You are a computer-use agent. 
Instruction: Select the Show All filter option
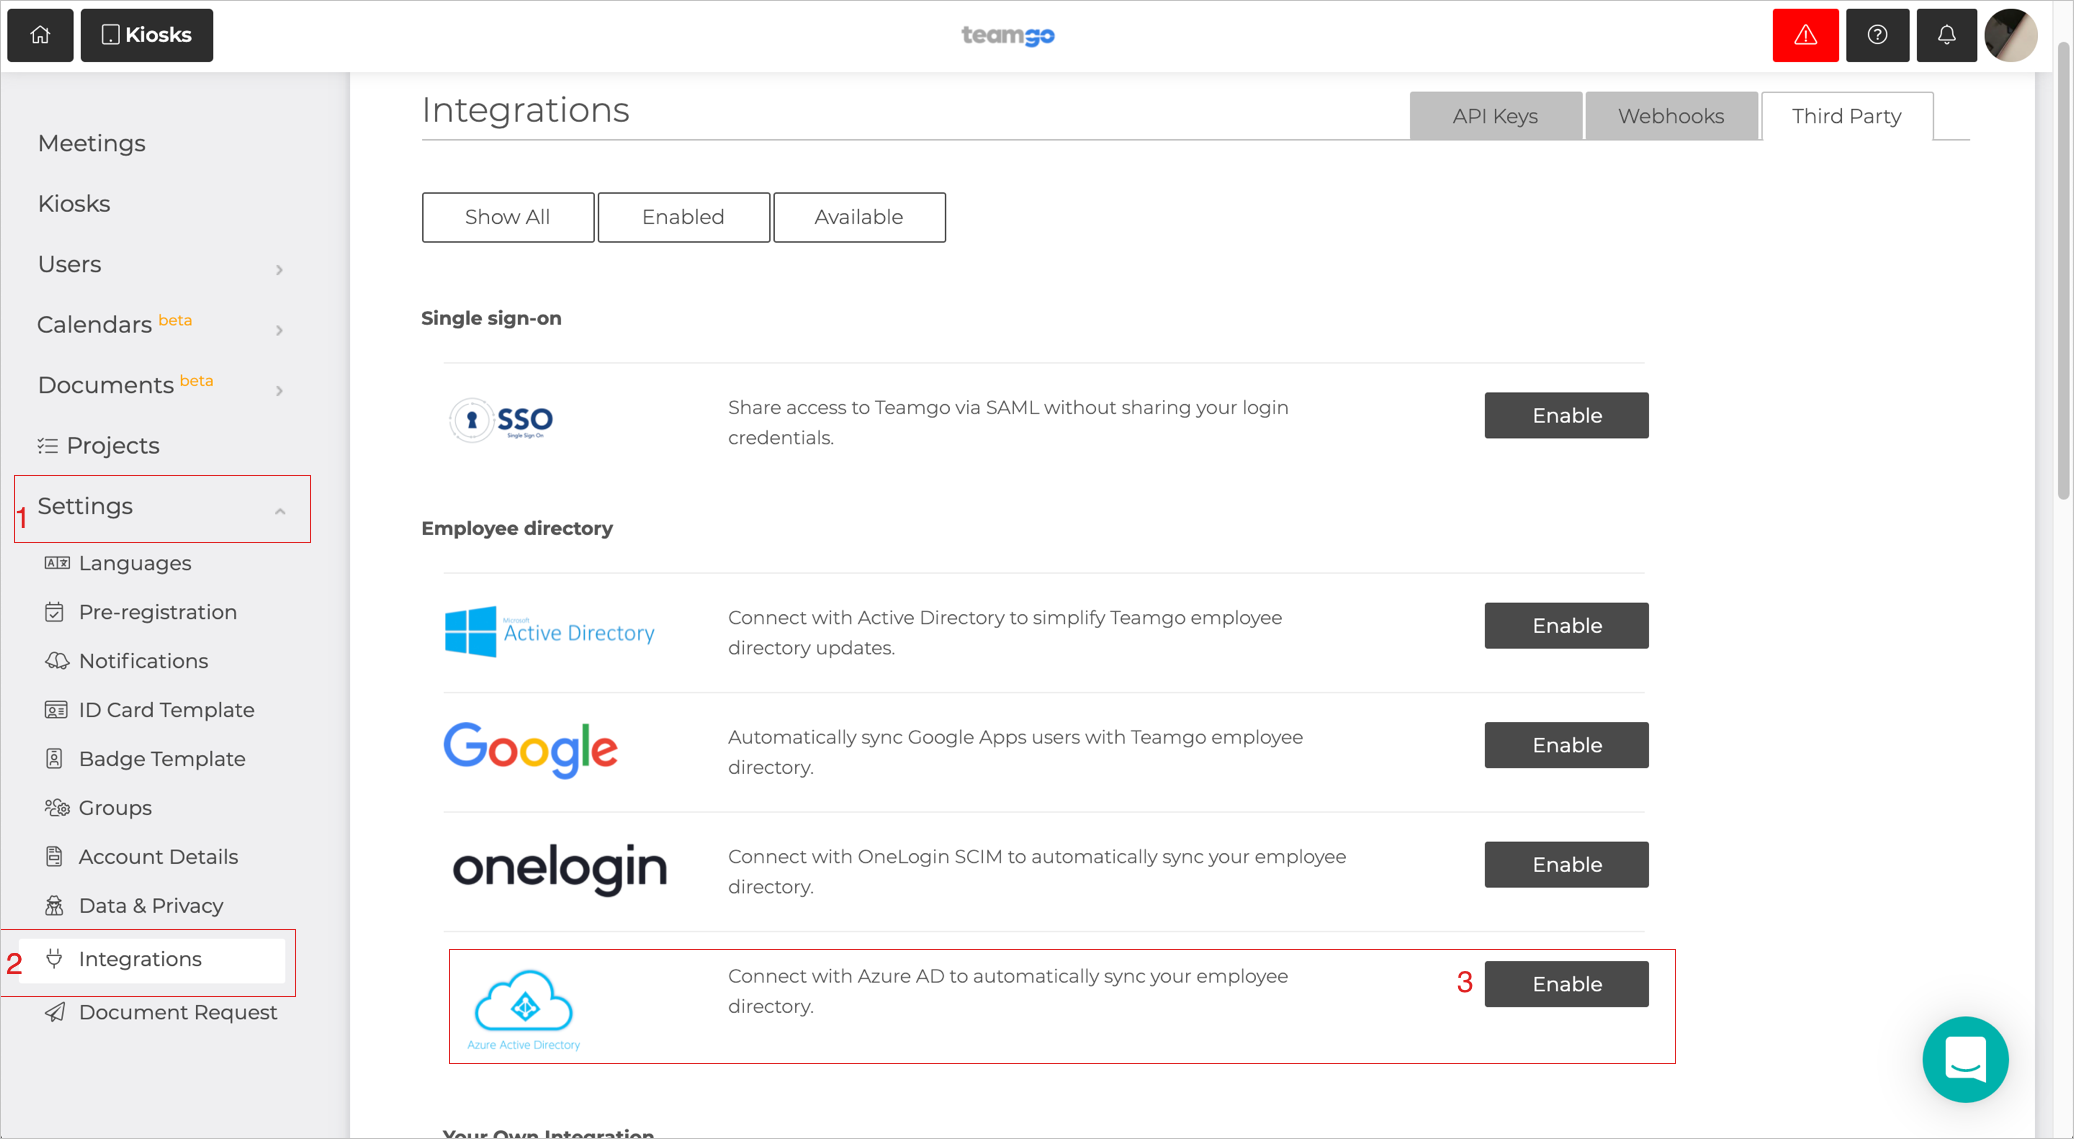coord(506,216)
